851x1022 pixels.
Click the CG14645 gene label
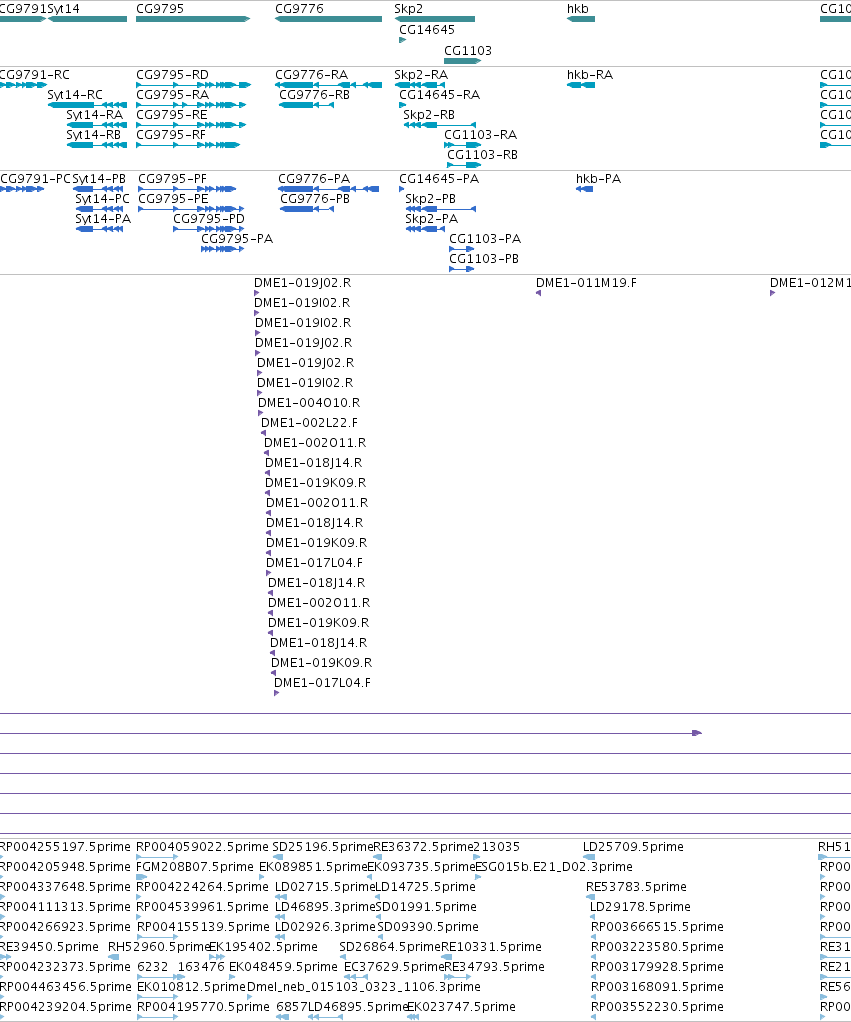(x=427, y=29)
